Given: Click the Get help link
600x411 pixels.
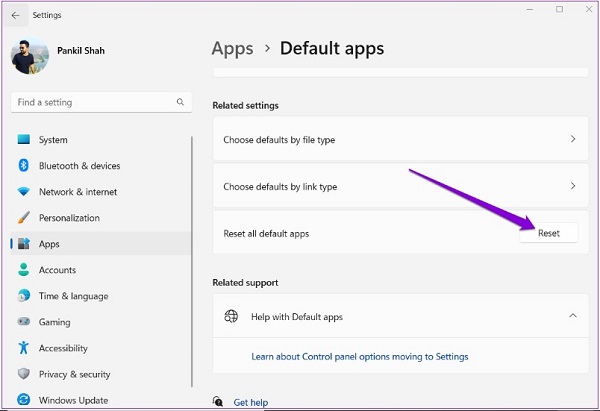Looking at the screenshot, I should pyautogui.click(x=251, y=402).
